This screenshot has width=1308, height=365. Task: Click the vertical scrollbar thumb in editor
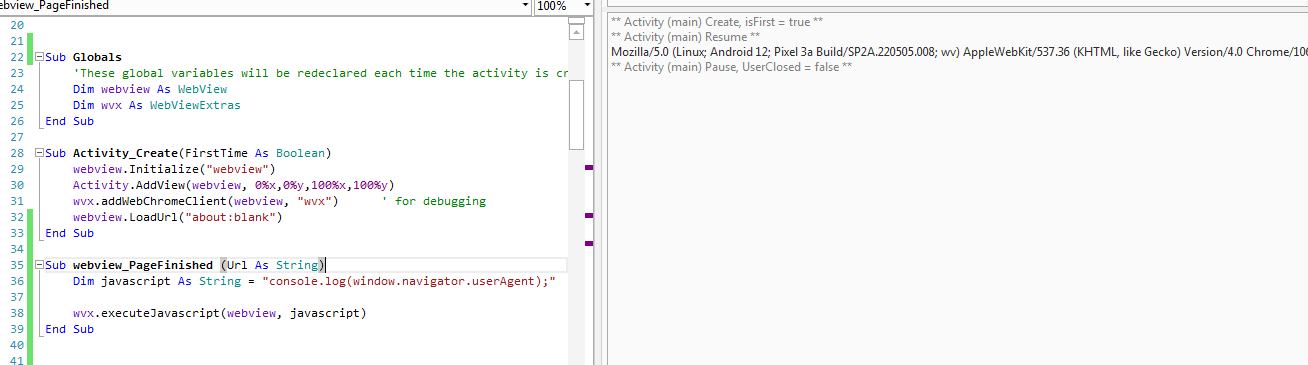coord(576,114)
